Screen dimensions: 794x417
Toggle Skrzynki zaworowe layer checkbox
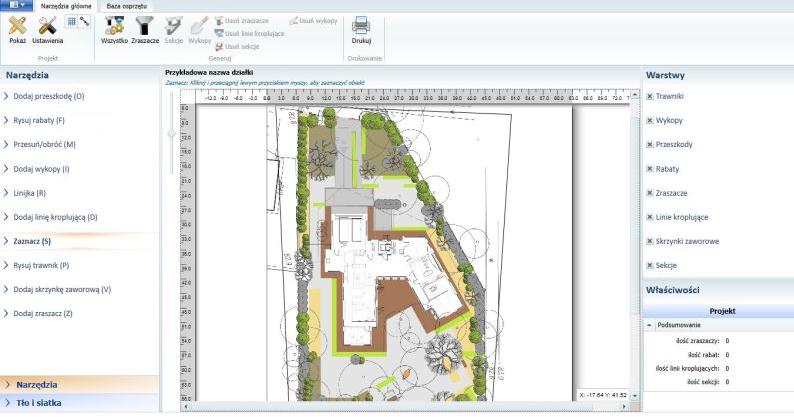point(650,241)
